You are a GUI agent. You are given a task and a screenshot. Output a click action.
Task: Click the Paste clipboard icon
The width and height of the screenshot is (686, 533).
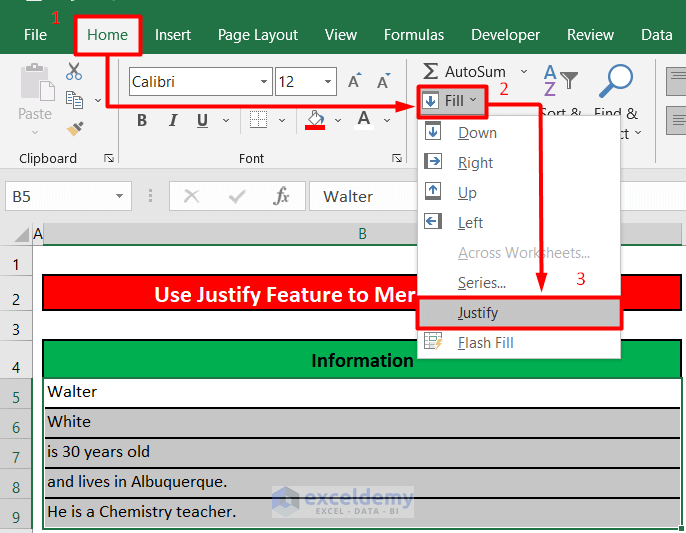pyautogui.click(x=37, y=82)
